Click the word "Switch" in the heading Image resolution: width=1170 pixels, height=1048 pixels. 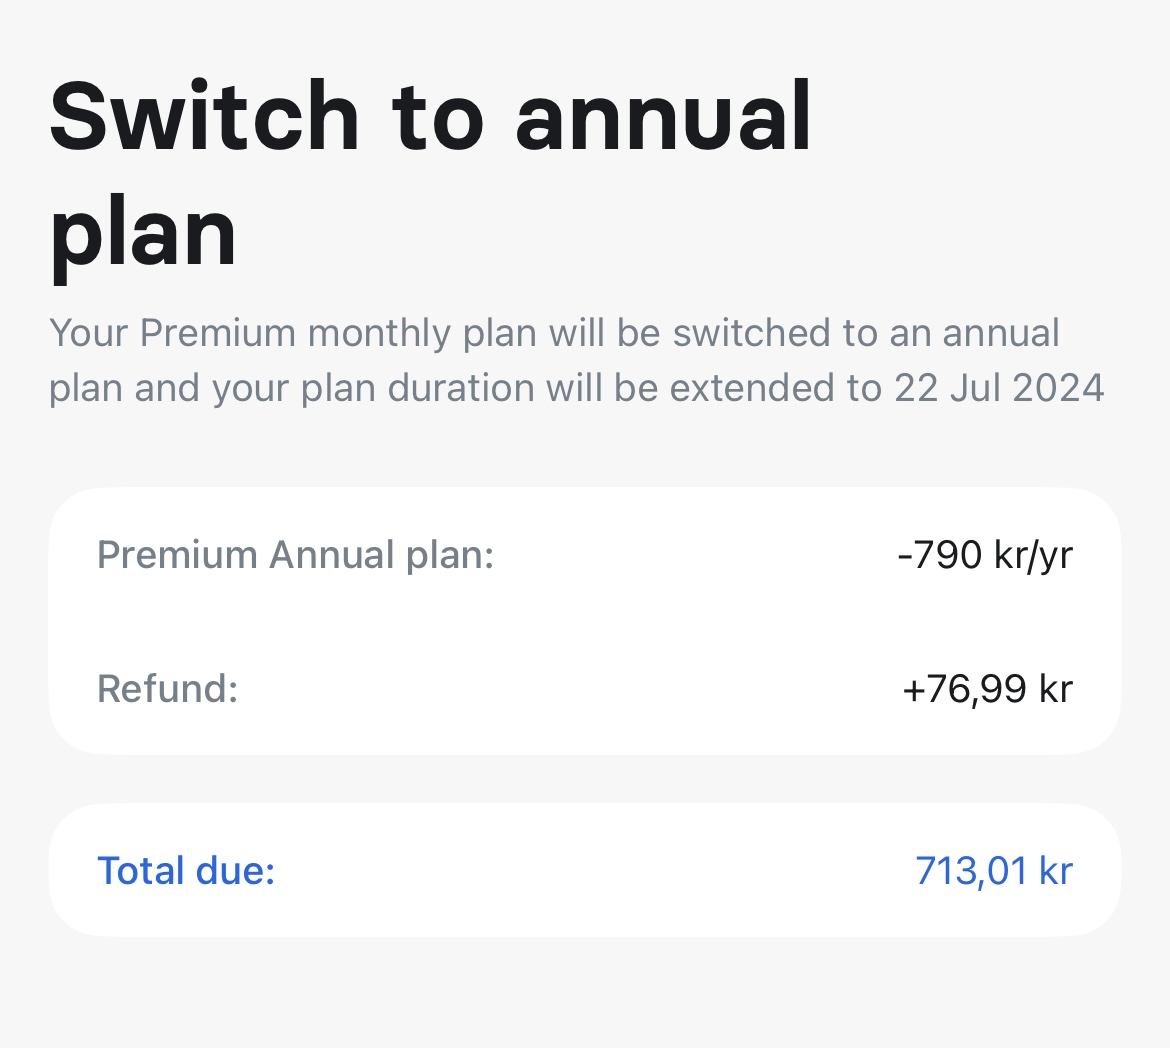coord(204,116)
